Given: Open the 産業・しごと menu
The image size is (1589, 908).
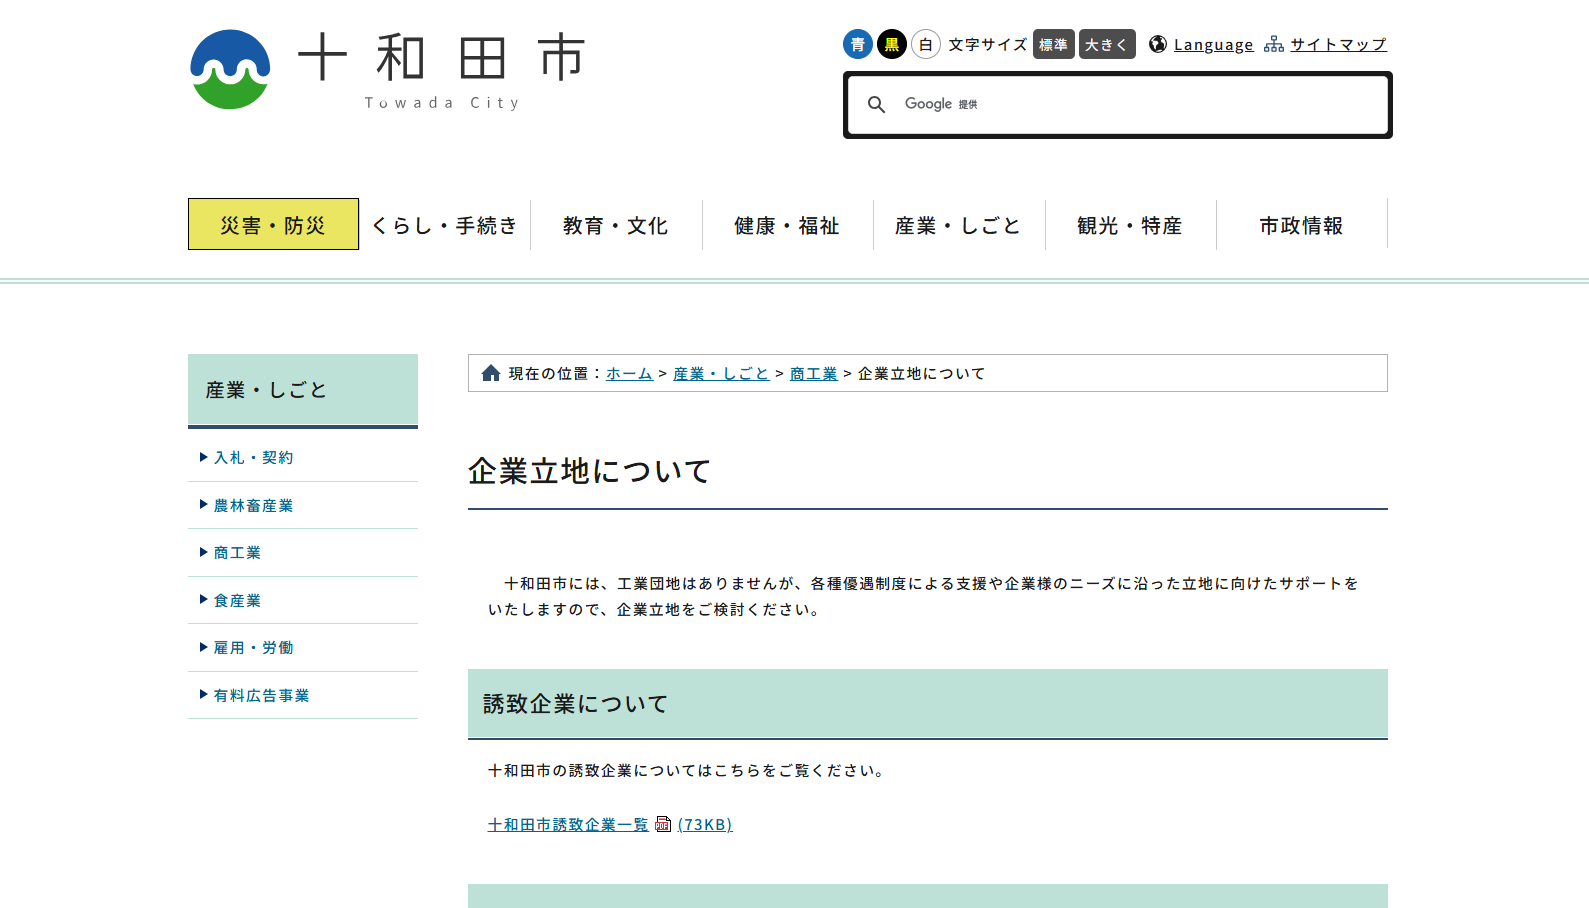Looking at the screenshot, I should tap(959, 224).
